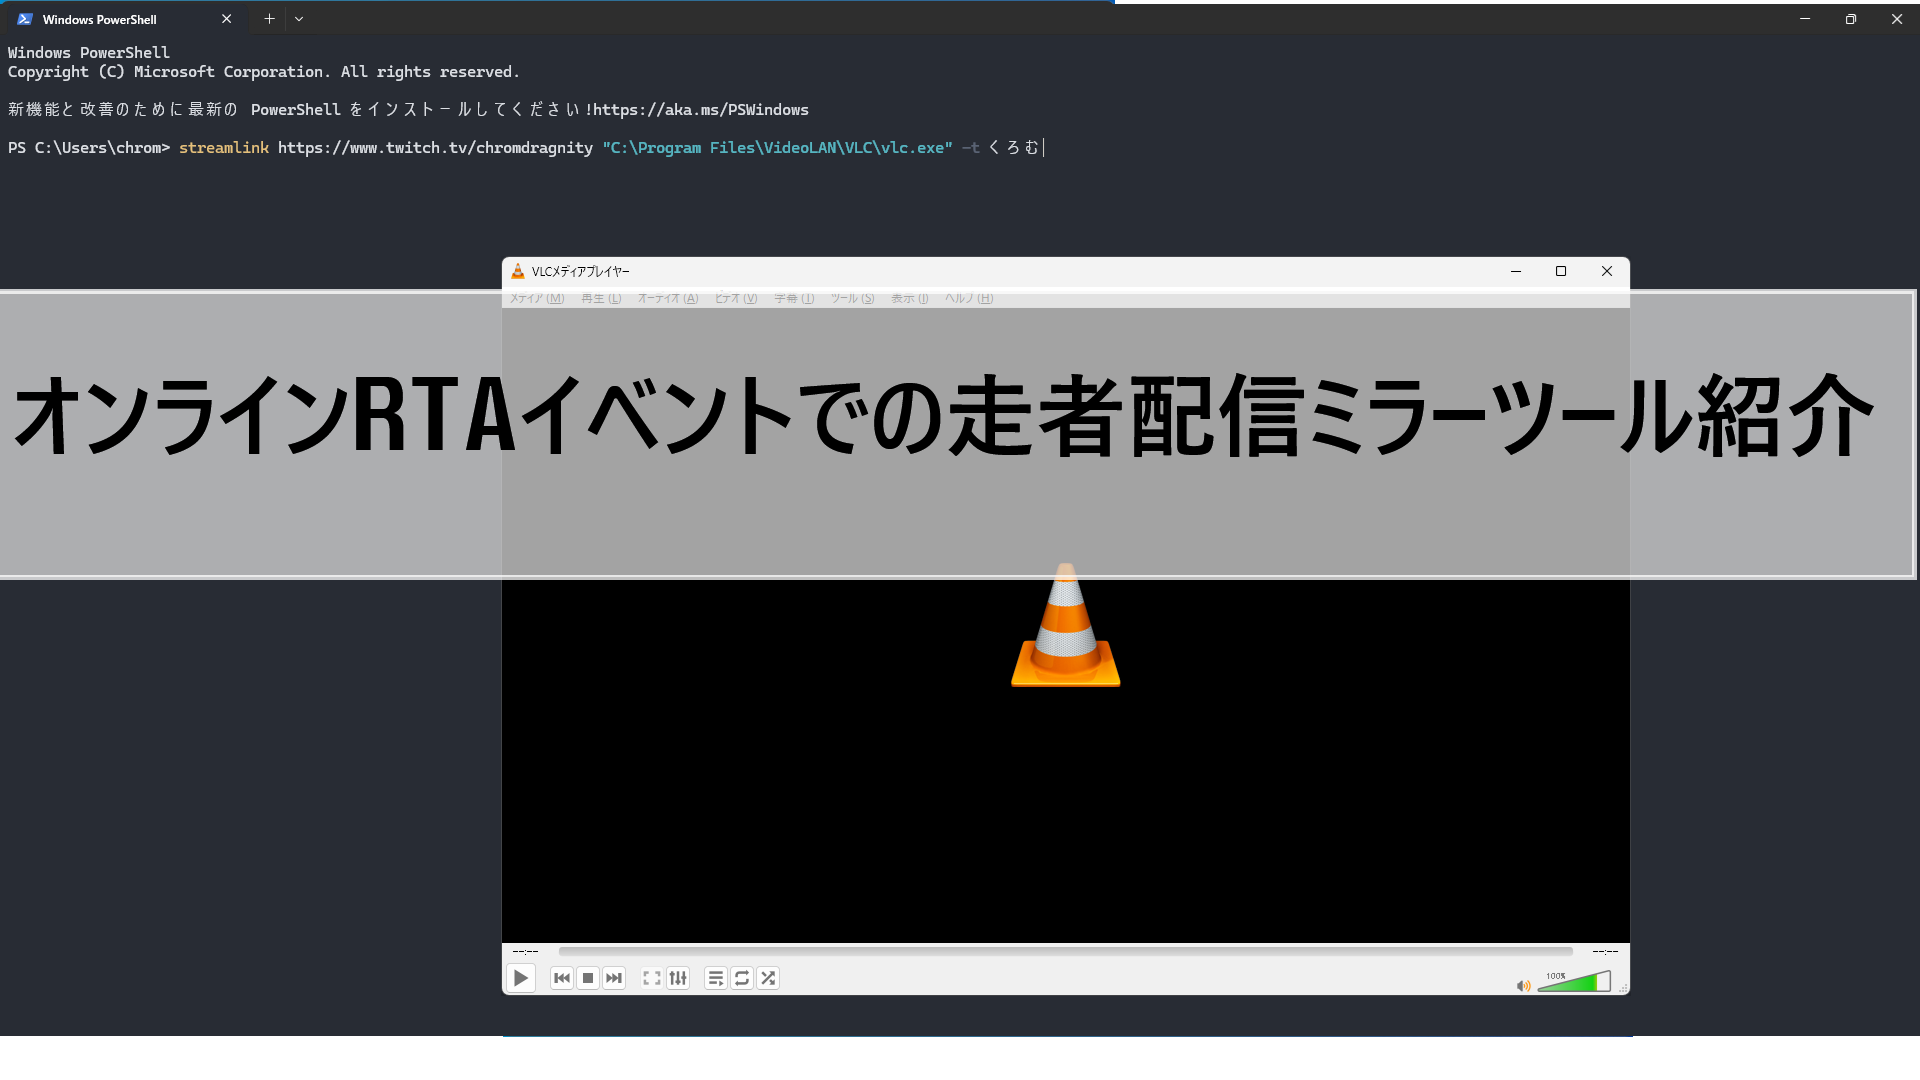Stop playback with the stop button
This screenshot has width=1920, height=1080.
pos(588,978)
